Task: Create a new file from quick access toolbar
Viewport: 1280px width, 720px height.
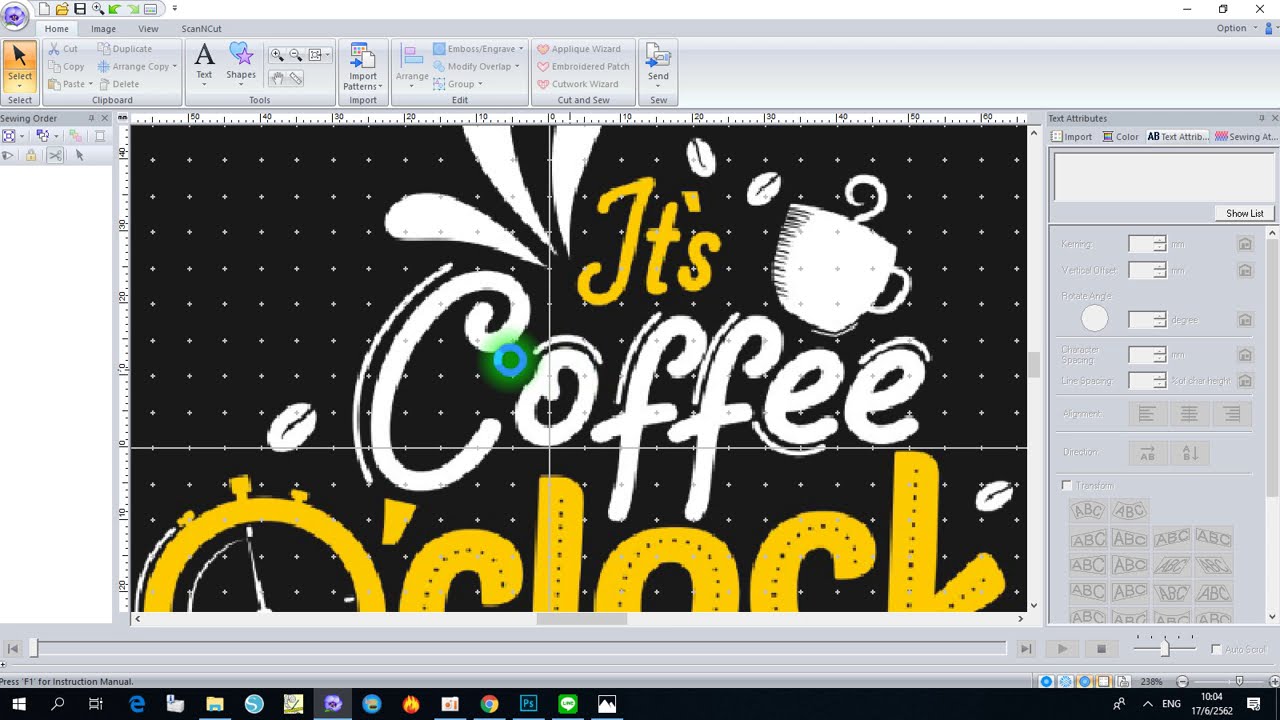Action: [x=43, y=9]
